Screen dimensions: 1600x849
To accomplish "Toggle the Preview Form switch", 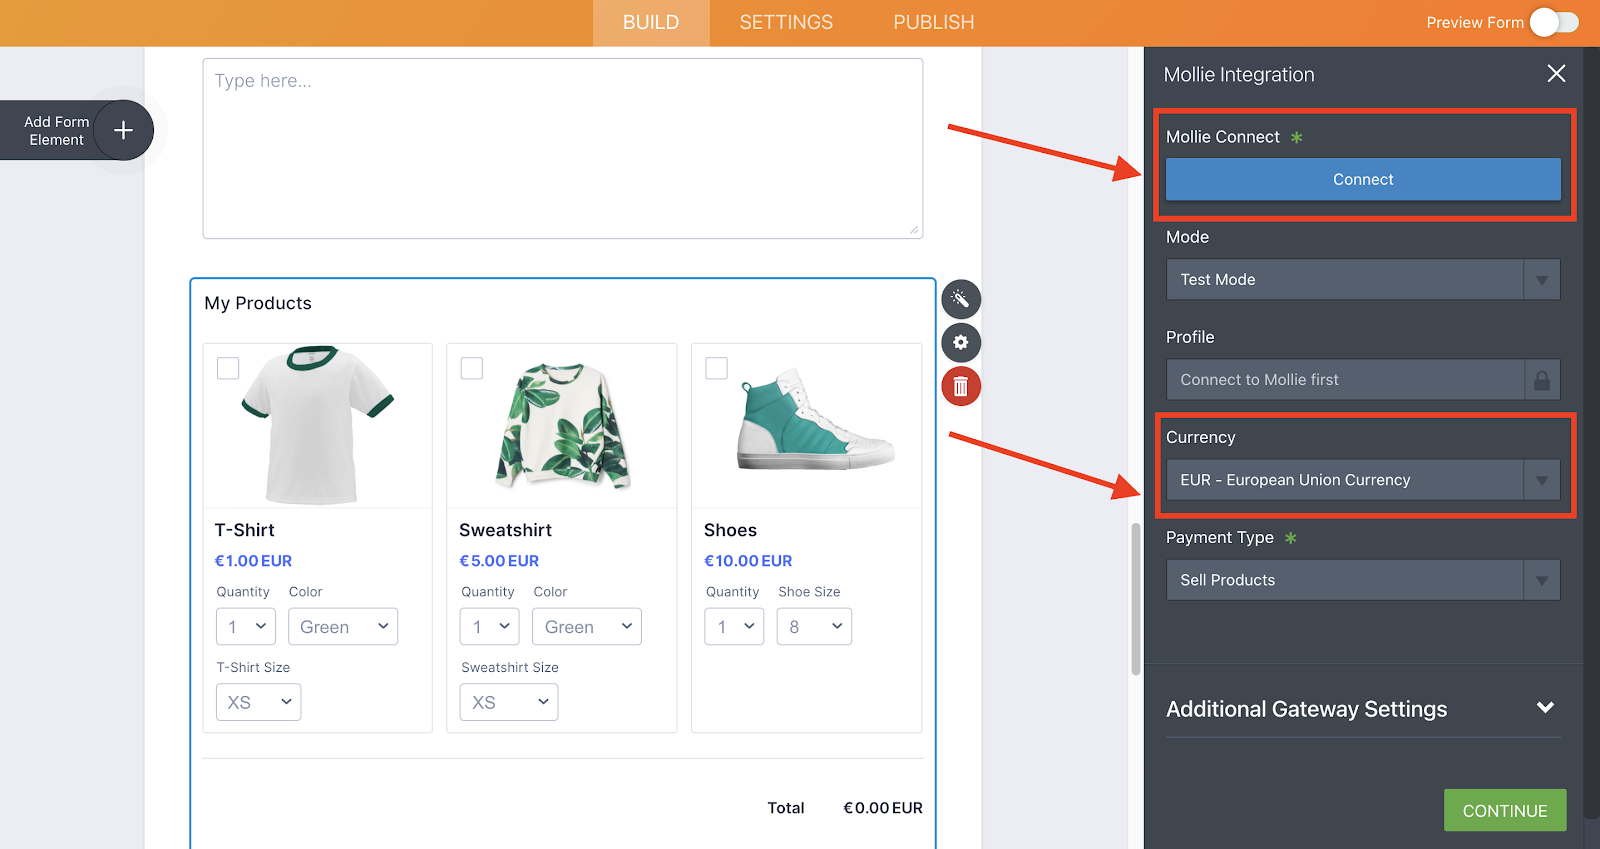I will click(x=1554, y=22).
